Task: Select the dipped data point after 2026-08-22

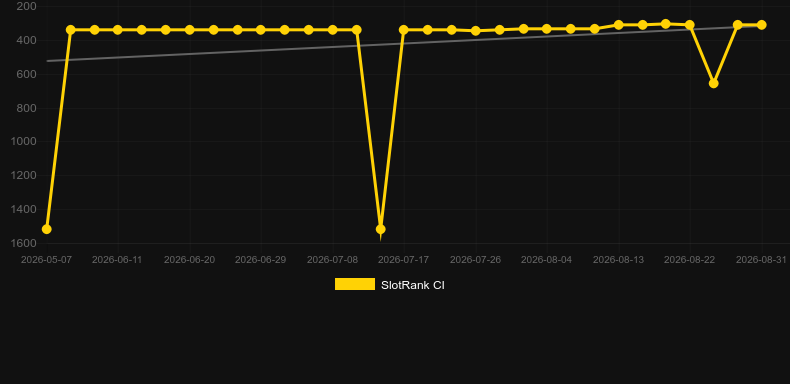Action: (x=713, y=83)
